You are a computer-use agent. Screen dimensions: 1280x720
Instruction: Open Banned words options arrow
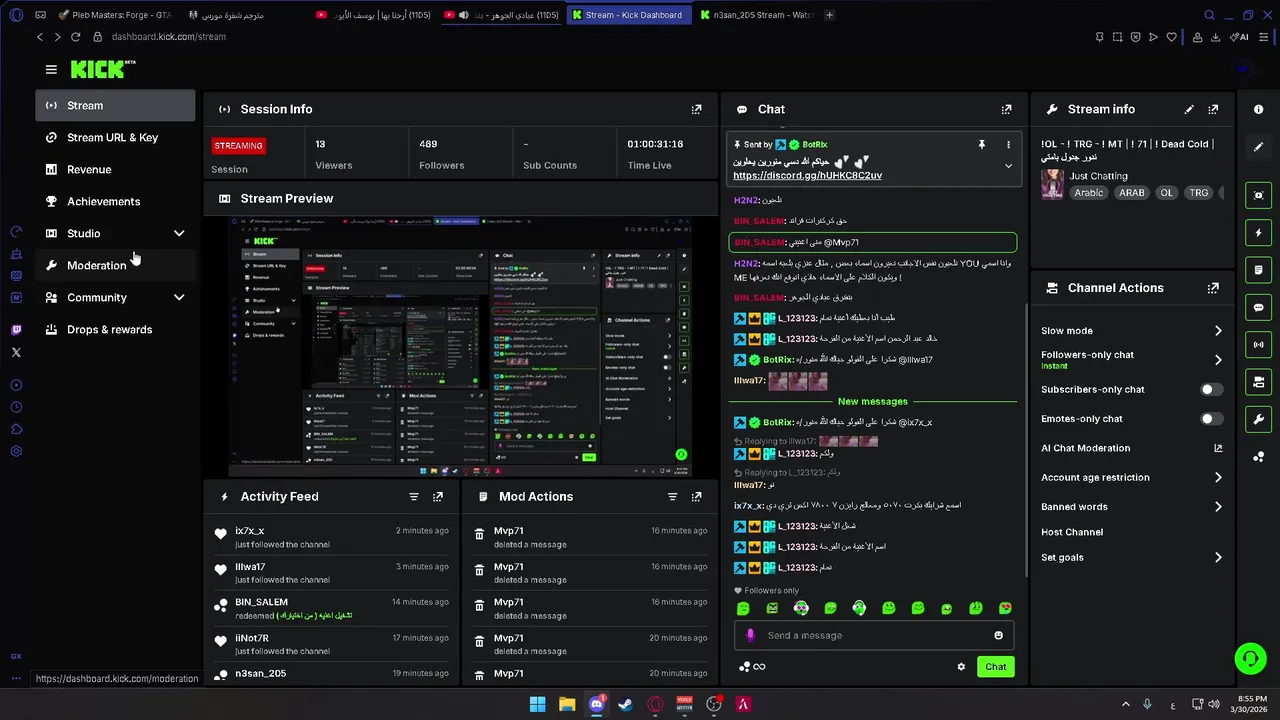click(x=1218, y=507)
